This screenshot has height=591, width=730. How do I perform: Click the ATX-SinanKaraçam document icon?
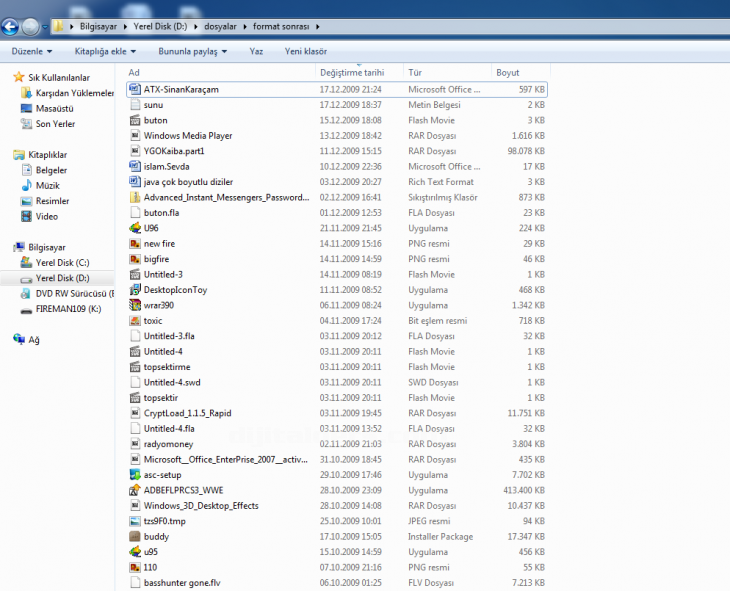click(135, 90)
